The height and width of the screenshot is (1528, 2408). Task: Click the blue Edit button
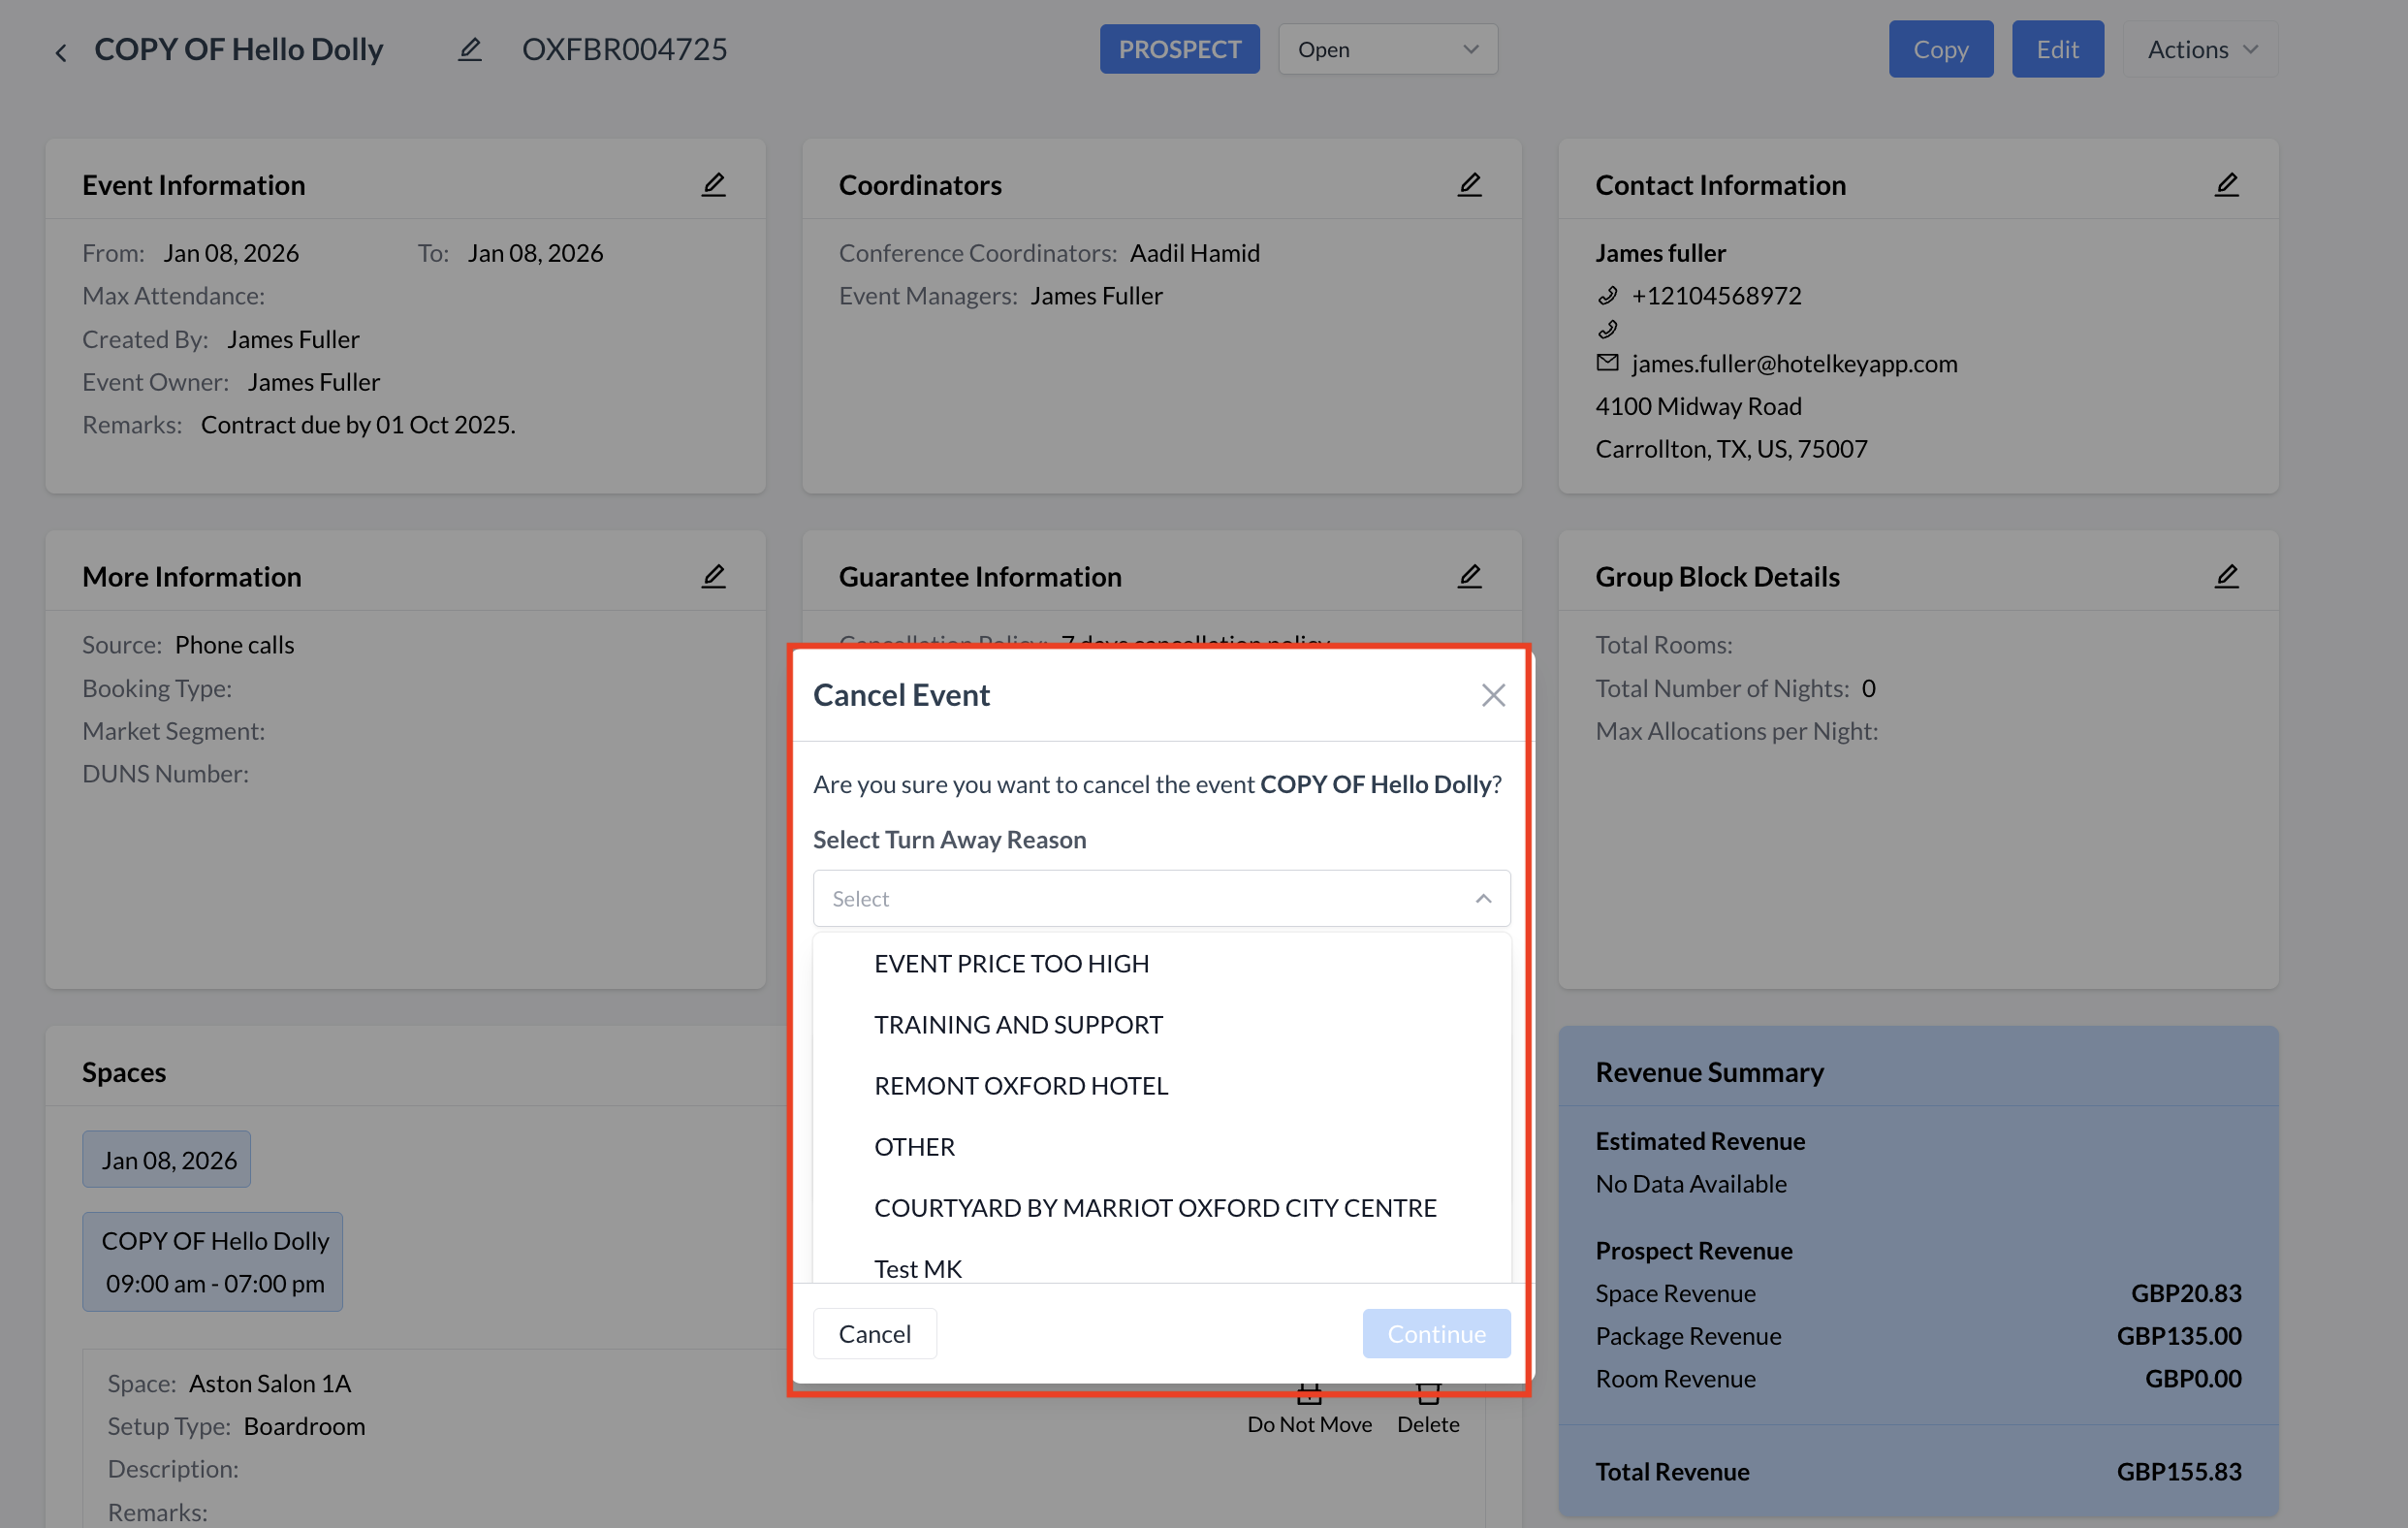click(x=2057, y=49)
